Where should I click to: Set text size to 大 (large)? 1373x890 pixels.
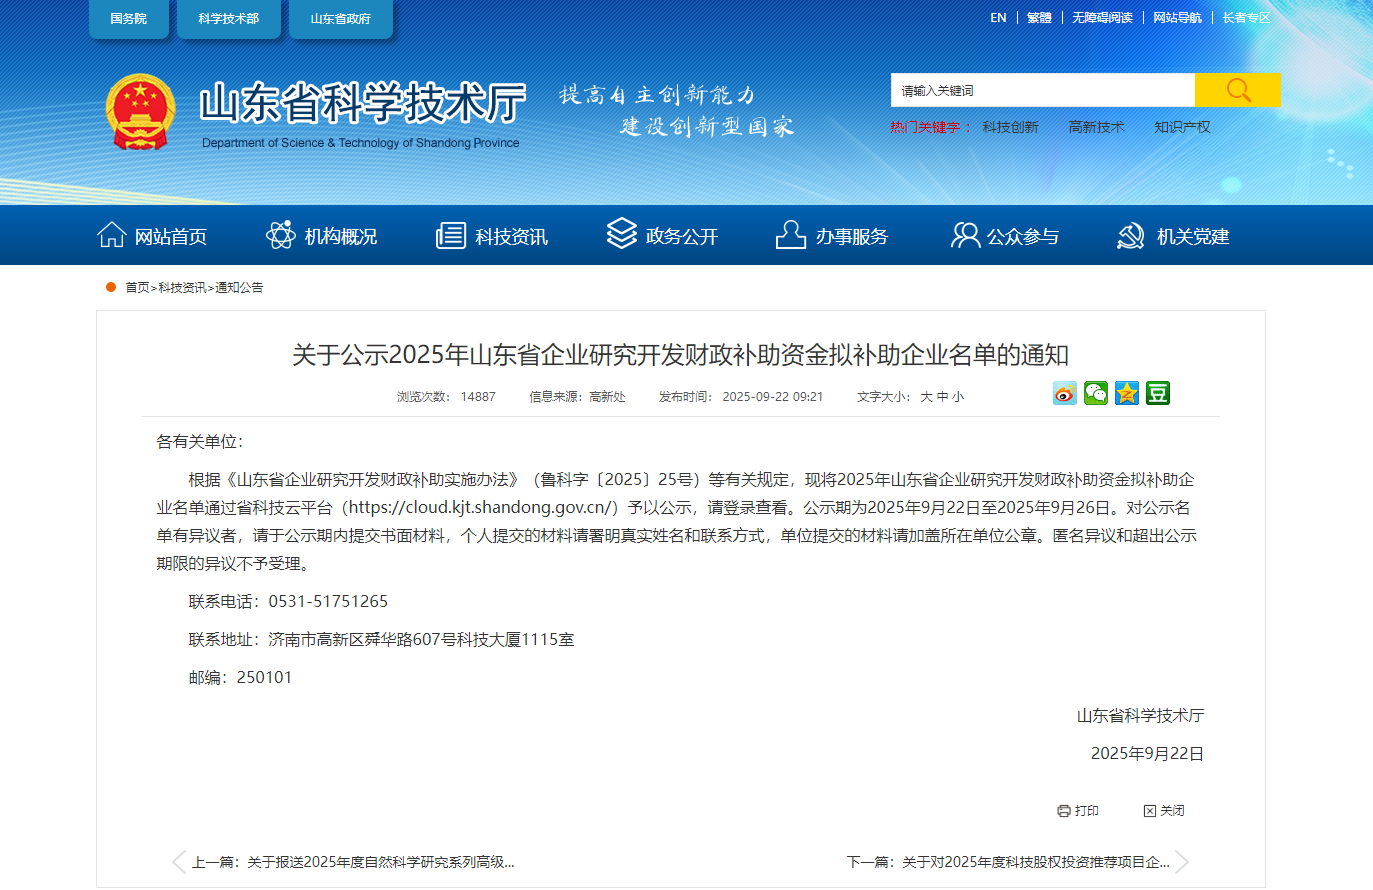click(x=926, y=397)
